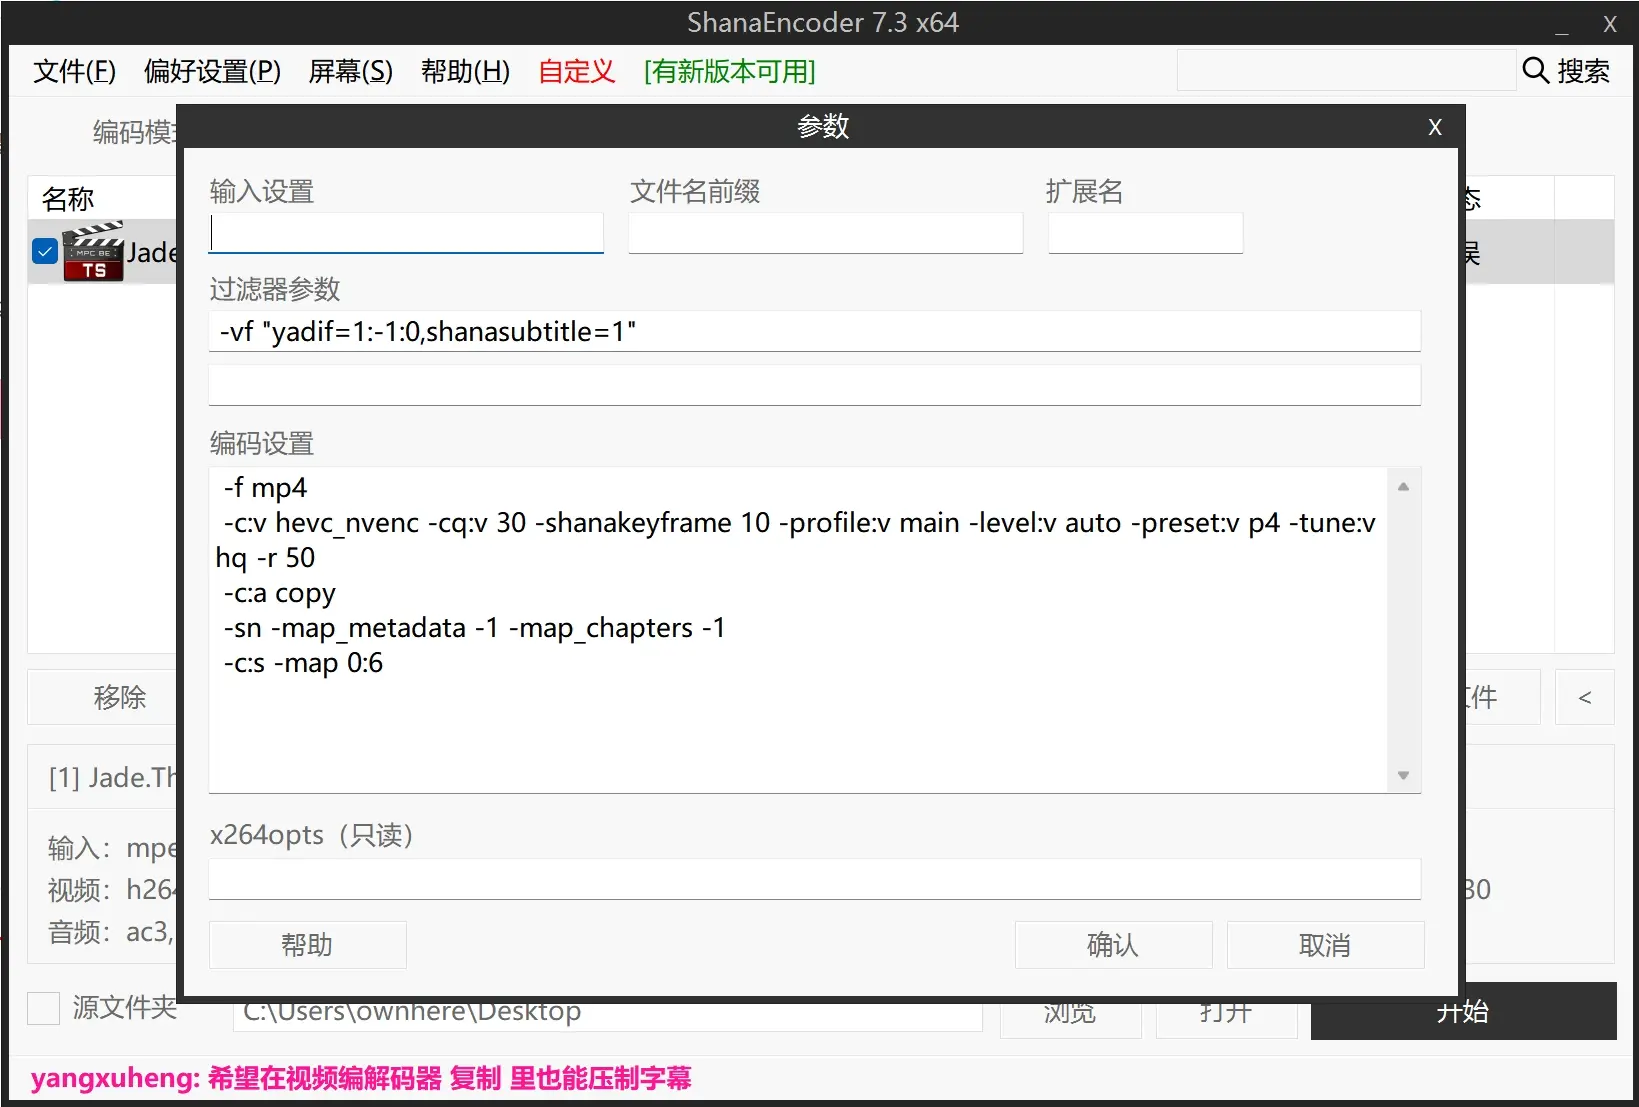Image resolution: width=1639 pixels, height=1107 pixels.
Task: Click the '-c:a copy' line
Action: tap(279, 593)
